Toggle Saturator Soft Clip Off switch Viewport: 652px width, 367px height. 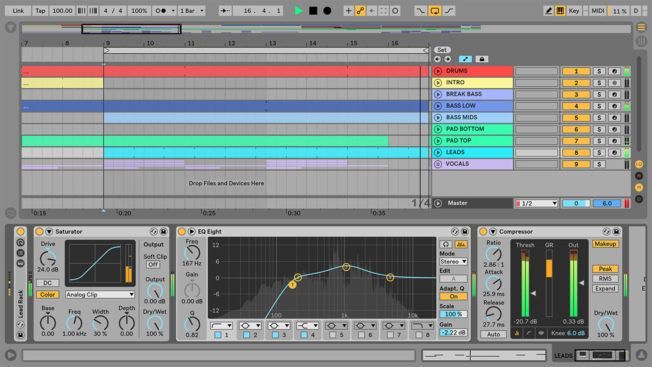(x=153, y=265)
